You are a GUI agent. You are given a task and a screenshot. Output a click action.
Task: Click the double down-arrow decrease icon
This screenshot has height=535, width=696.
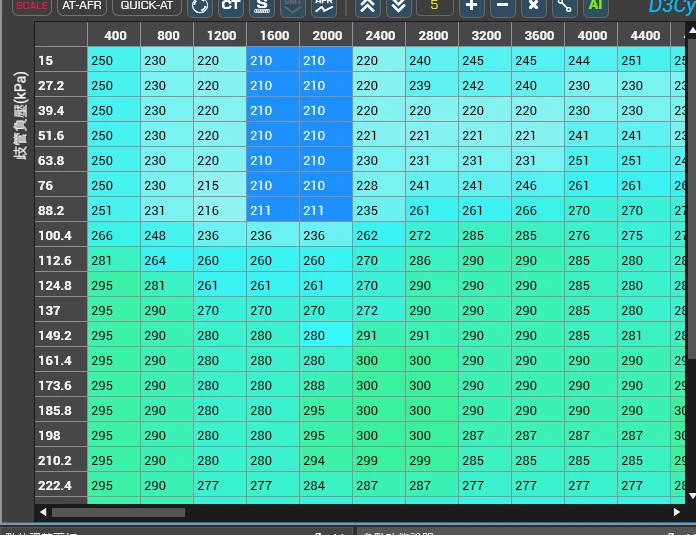pos(399,6)
